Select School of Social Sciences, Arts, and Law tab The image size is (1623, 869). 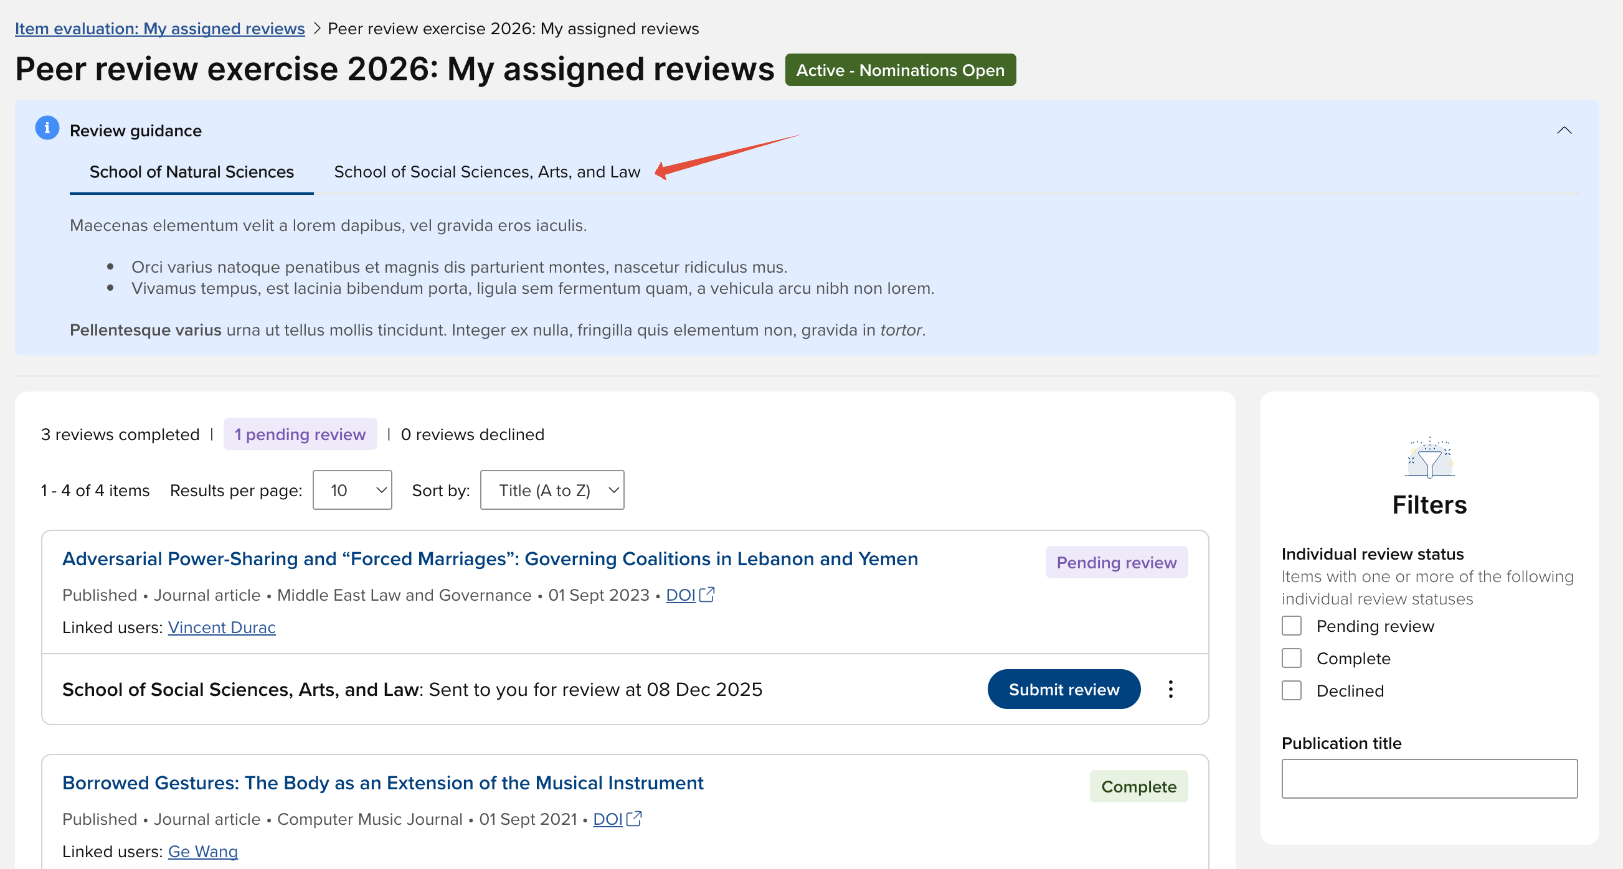point(487,172)
